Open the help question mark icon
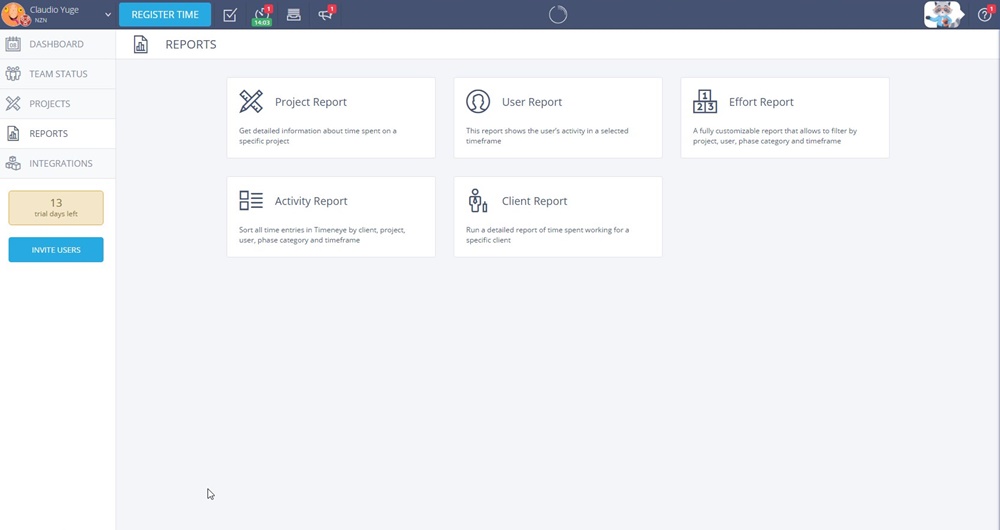 (x=984, y=15)
